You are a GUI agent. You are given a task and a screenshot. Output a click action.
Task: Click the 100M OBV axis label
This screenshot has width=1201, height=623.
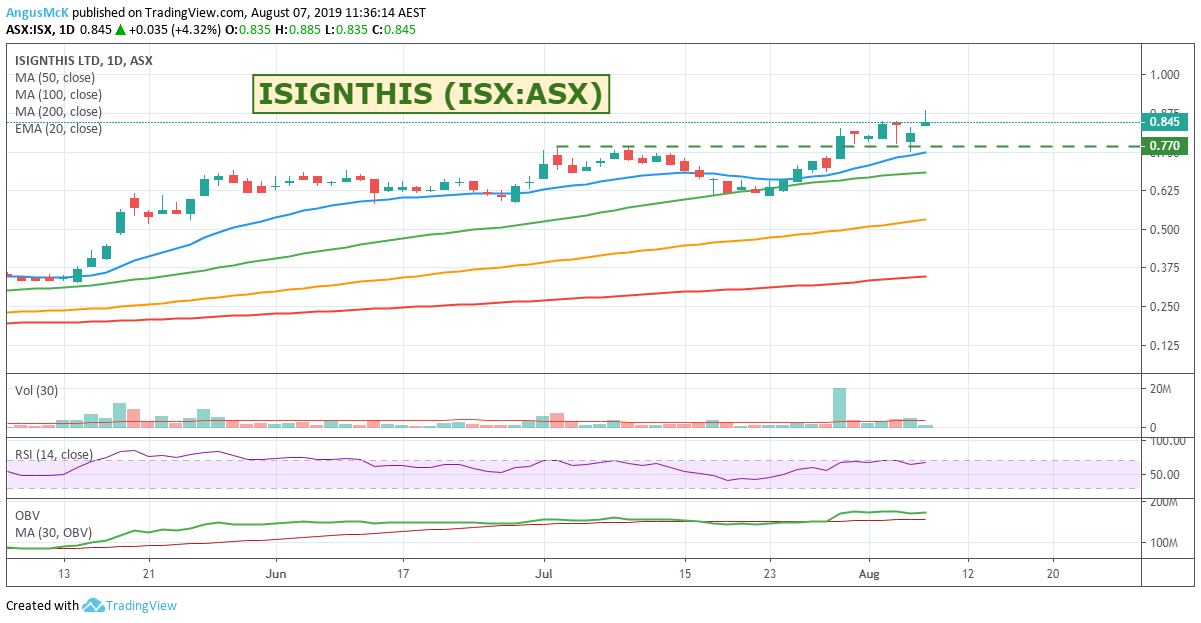tap(1163, 543)
